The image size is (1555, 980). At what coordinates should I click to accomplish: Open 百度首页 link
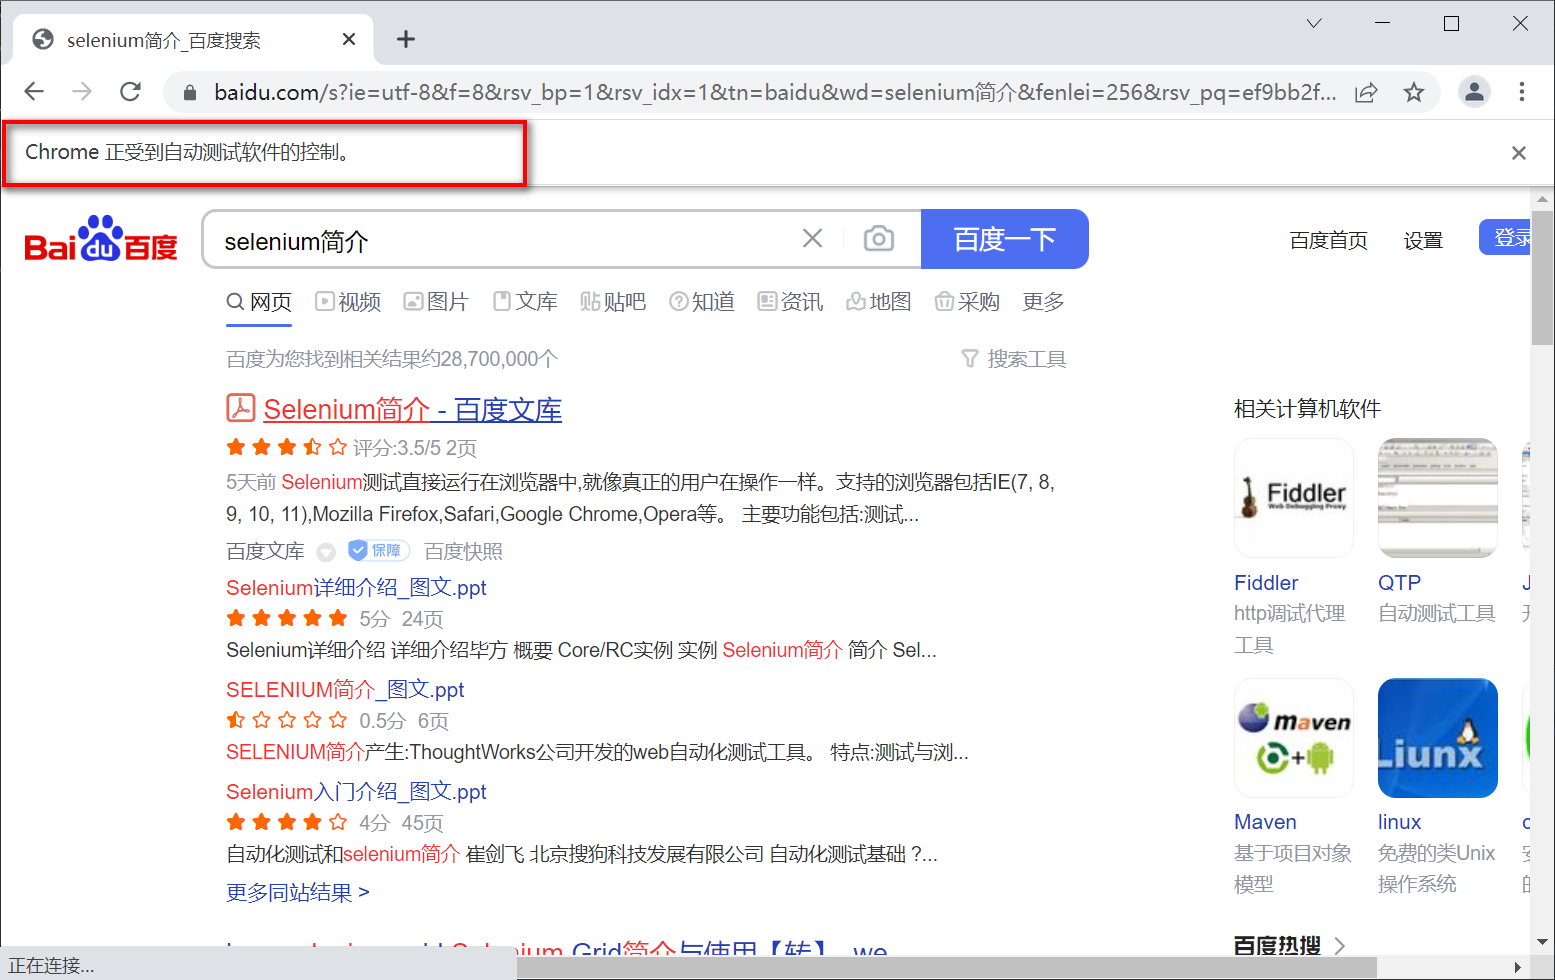[x=1329, y=241]
